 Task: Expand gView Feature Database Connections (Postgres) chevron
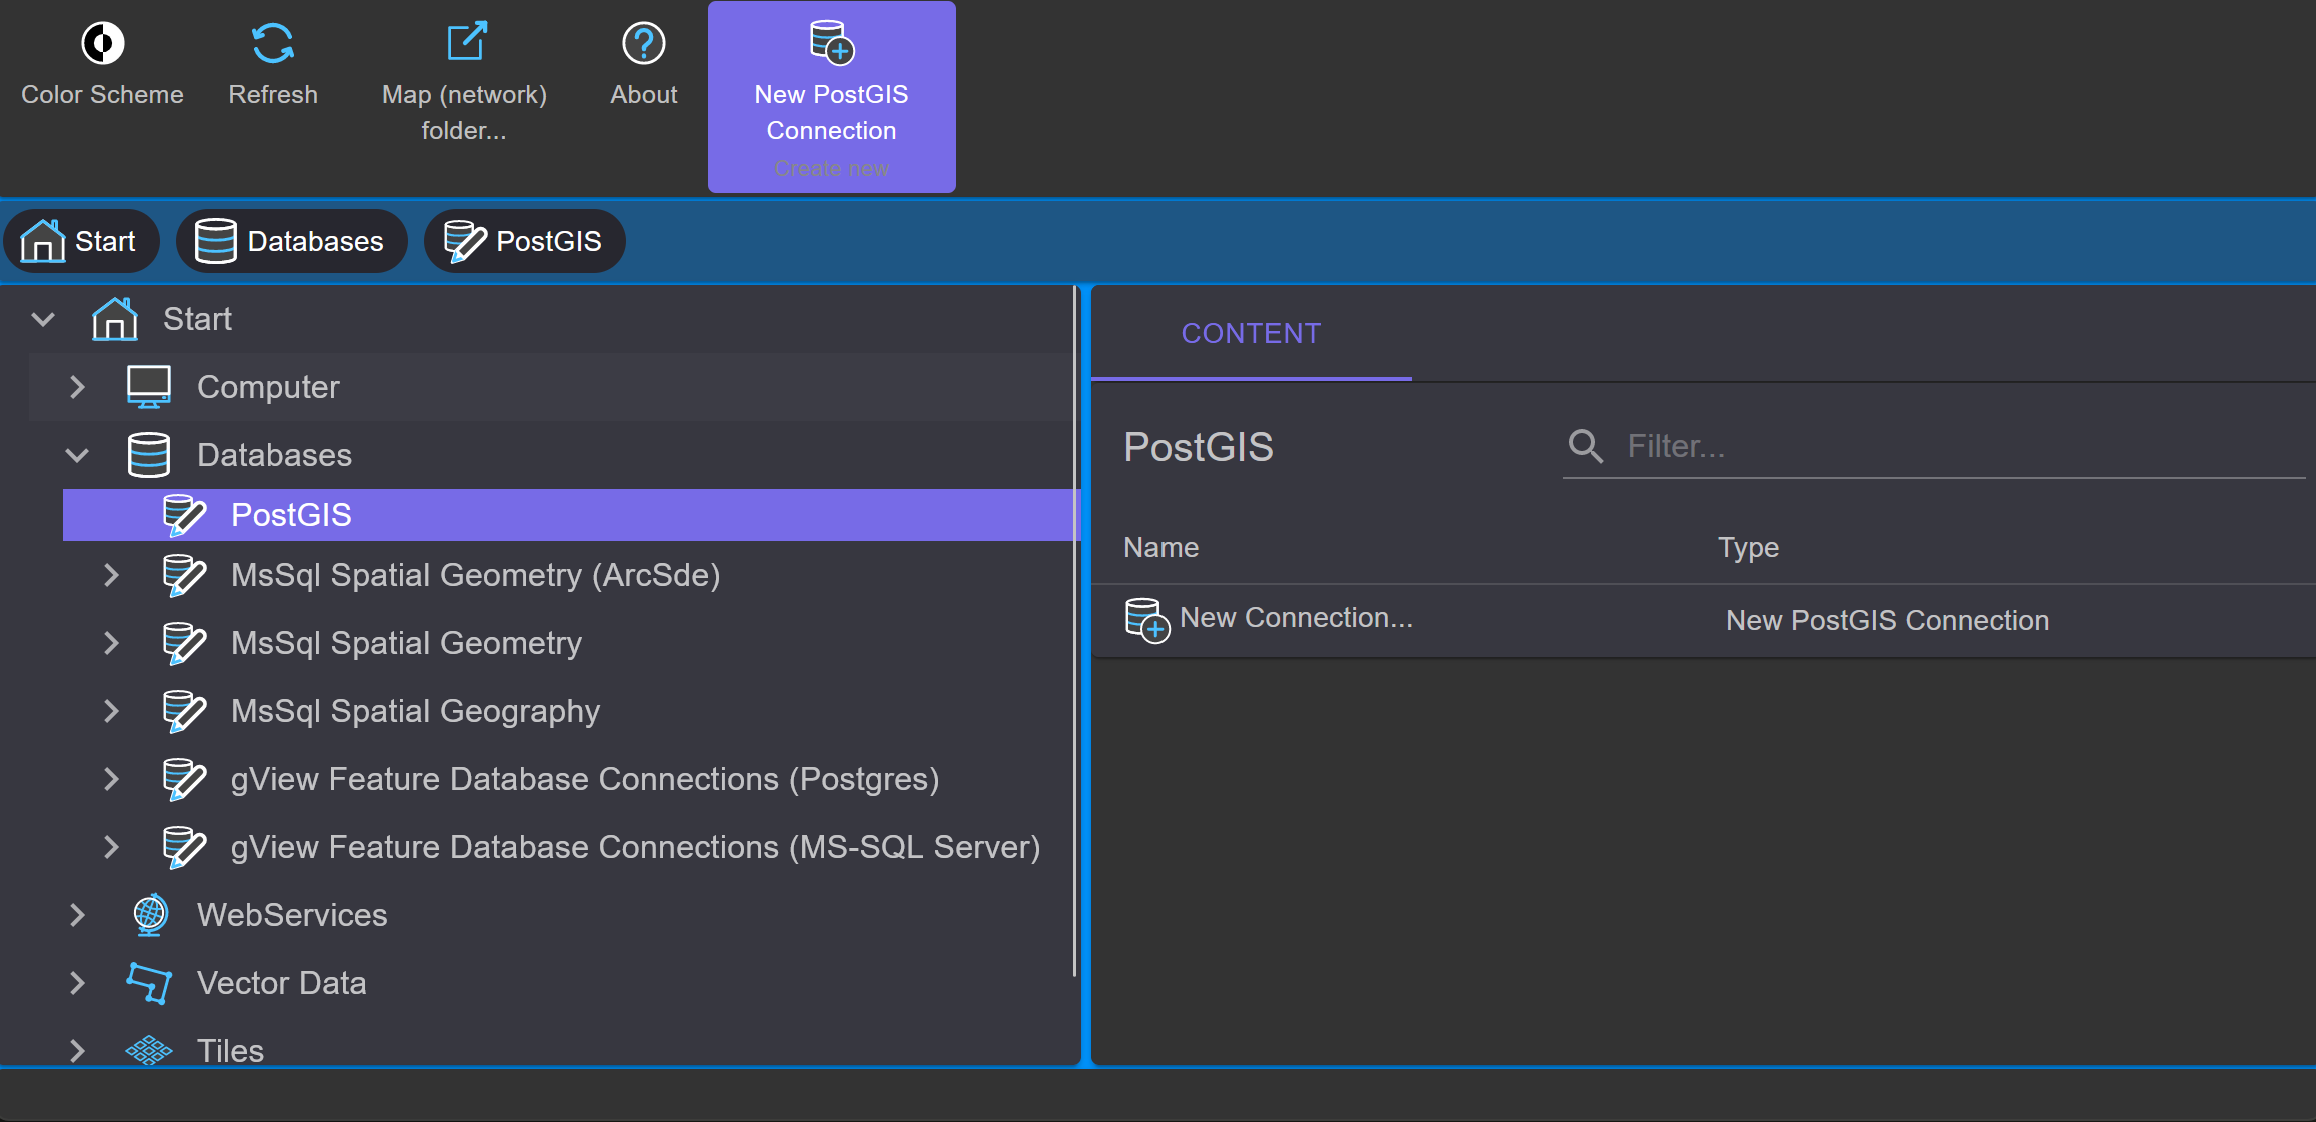[111, 779]
